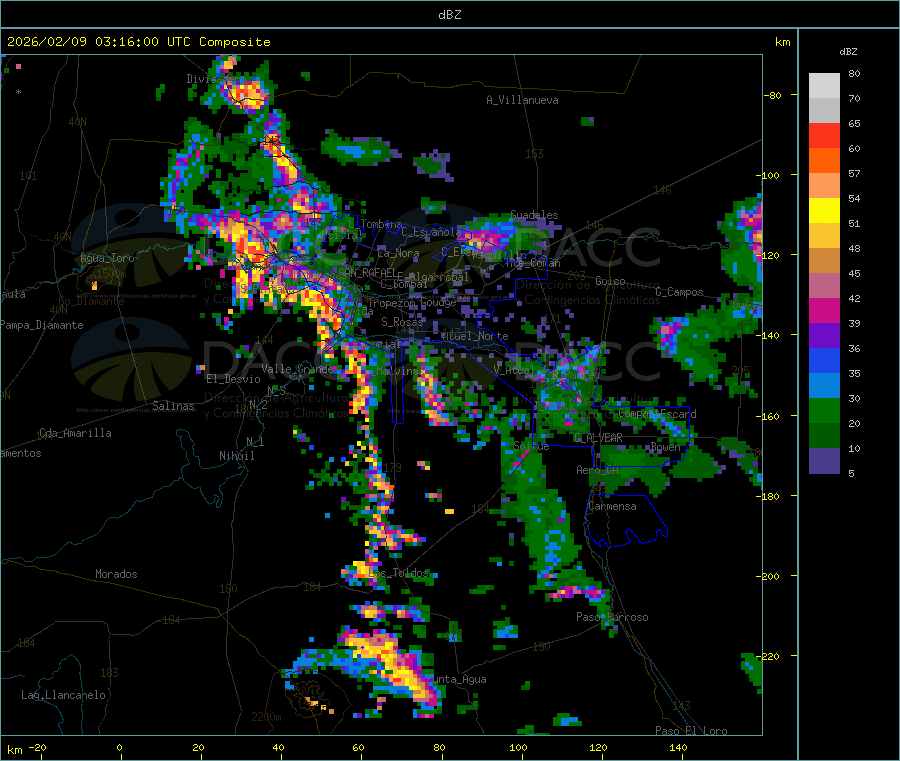Click the Cda_Amarilla location label
The image size is (900, 761).
point(75,433)
